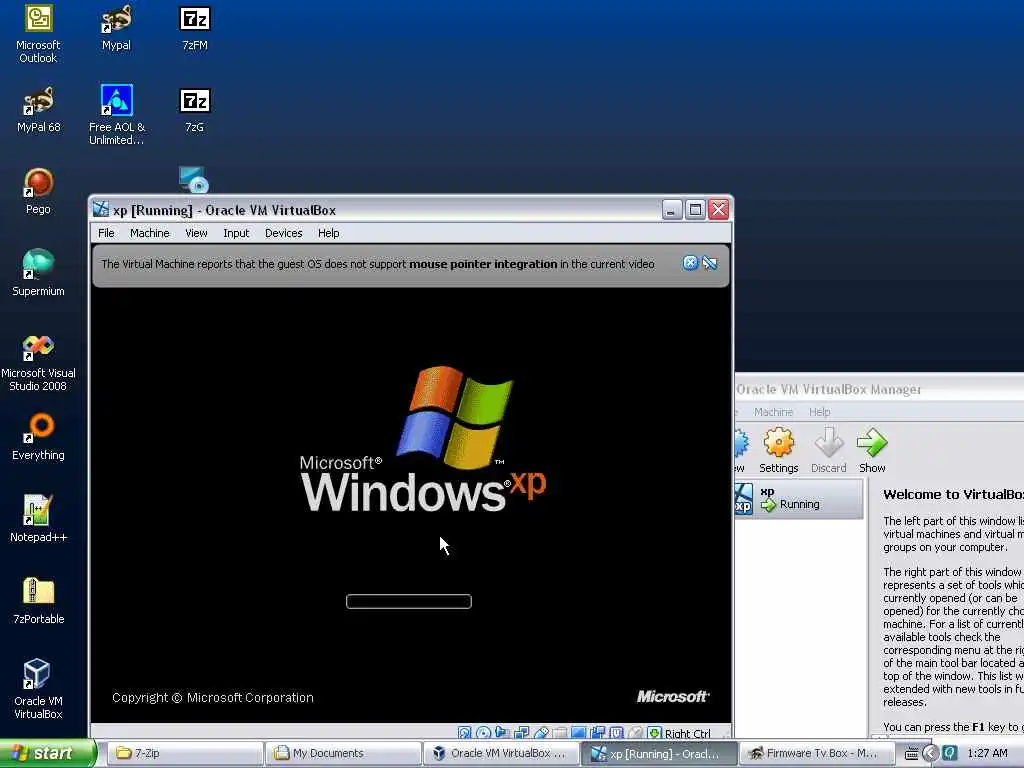Click the Windows XP boot progress bar

click(409, 601)
